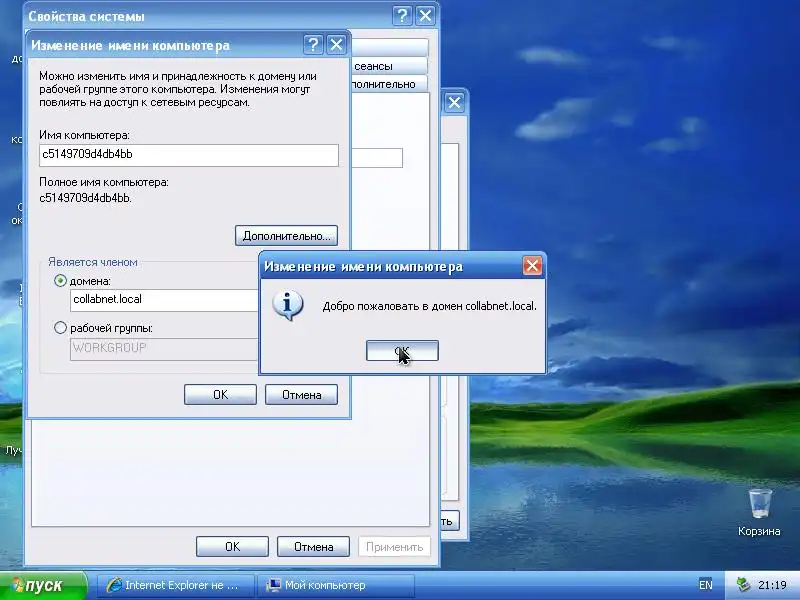Click Применить in System Properties window
This screenshot has height=600, width=800.
394,546
